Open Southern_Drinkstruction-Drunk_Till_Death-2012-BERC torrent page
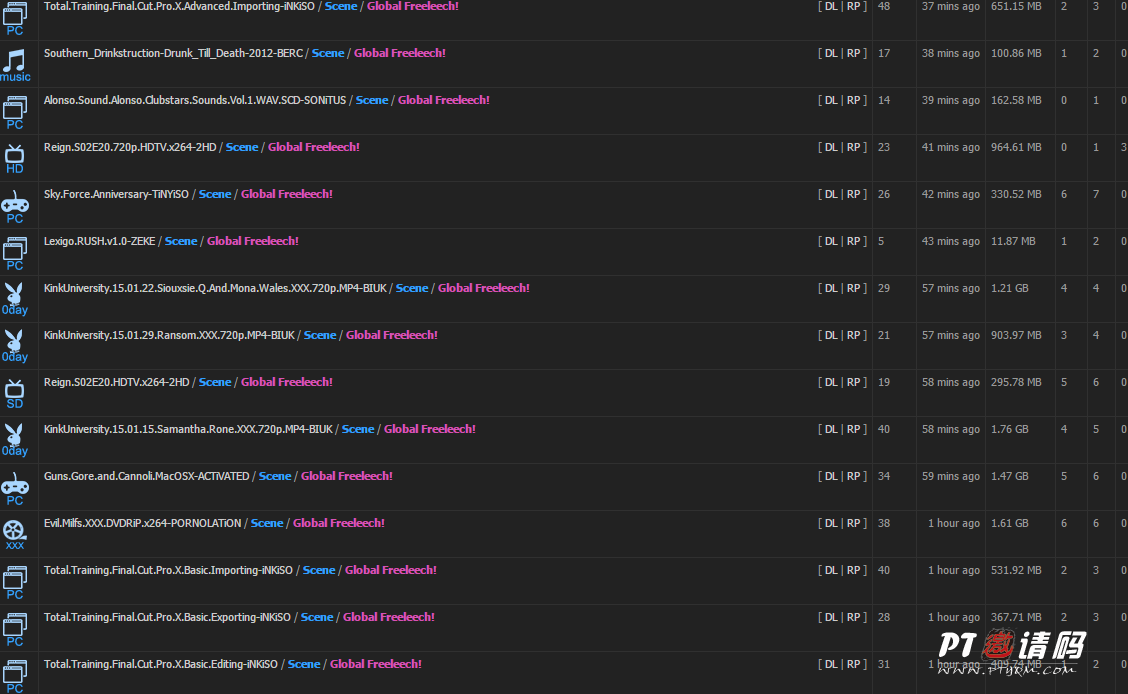The image size is (1128, 694). point(173,53)
